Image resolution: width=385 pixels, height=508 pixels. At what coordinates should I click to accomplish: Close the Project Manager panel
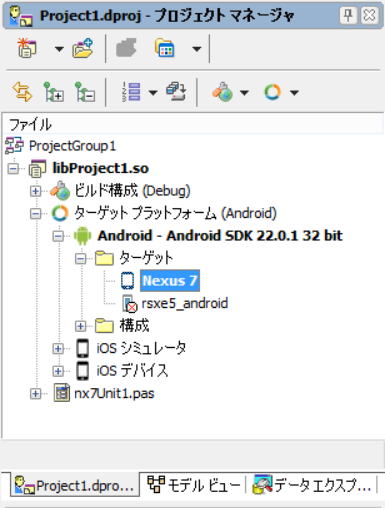pos(370,15)
